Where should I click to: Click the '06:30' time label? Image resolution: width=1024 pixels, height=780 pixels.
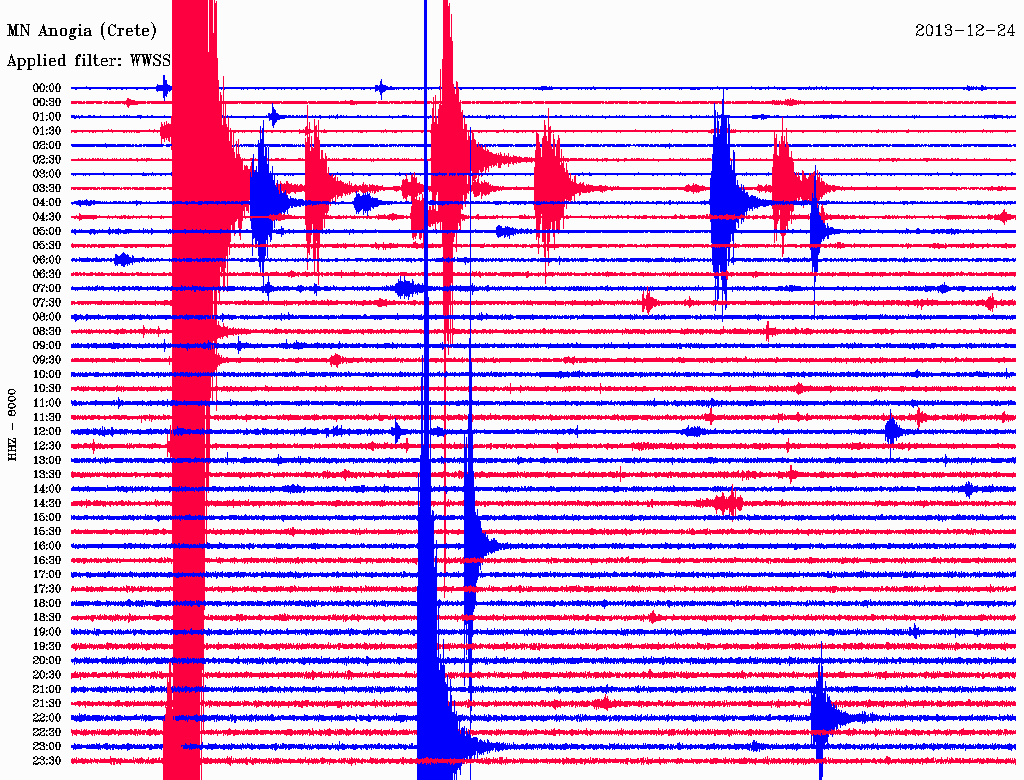47,274
